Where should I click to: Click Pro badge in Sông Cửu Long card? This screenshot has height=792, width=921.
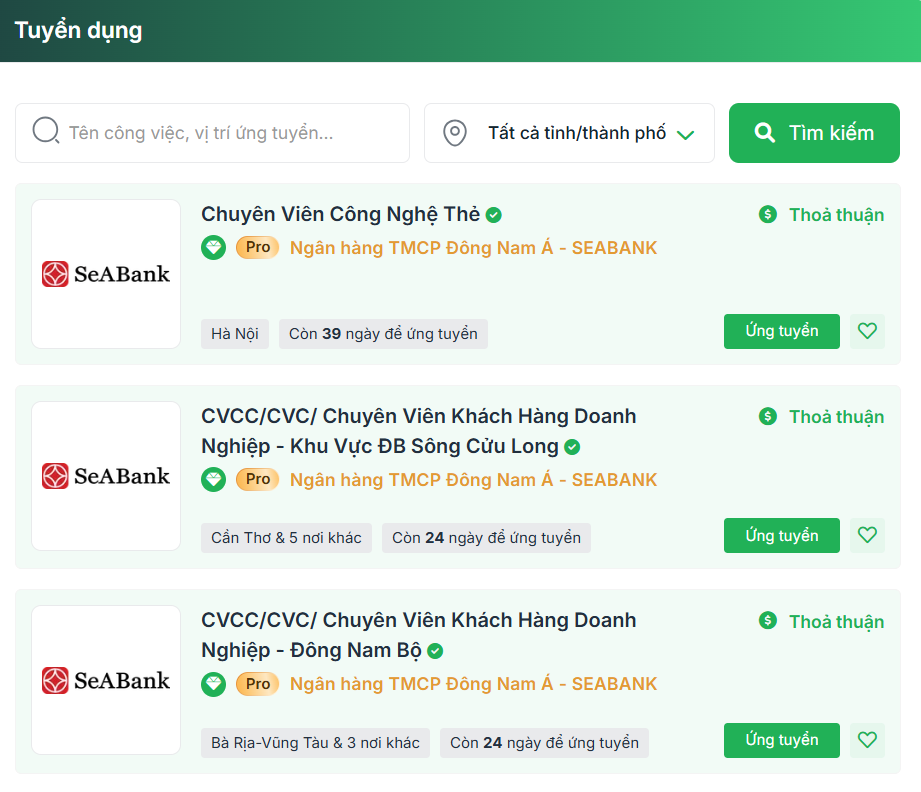pyautogui.click(x=257, y=479)
